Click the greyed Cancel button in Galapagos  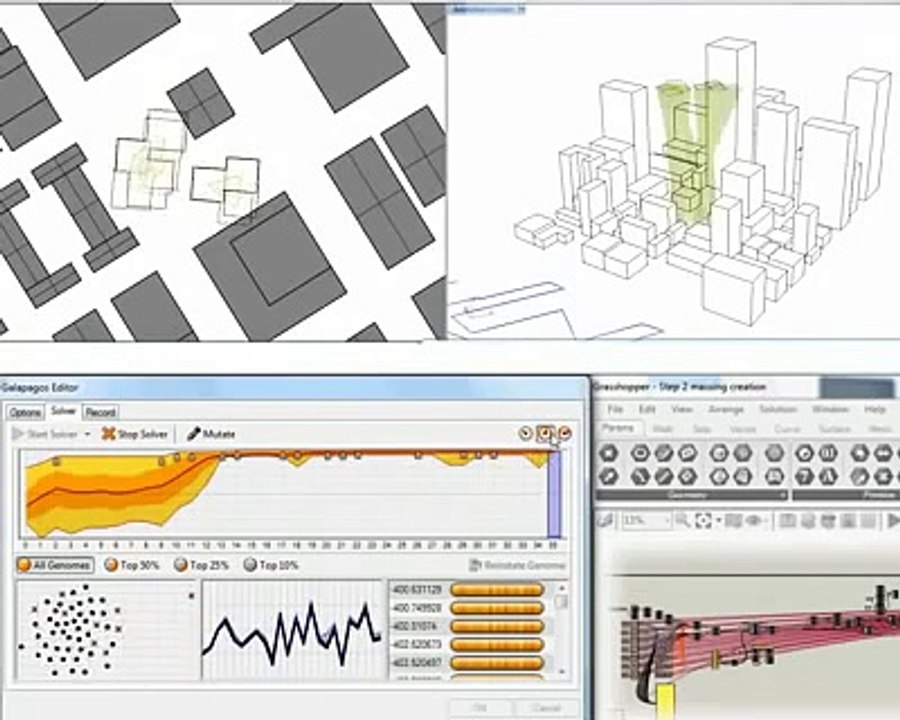[x=546, y=708]
